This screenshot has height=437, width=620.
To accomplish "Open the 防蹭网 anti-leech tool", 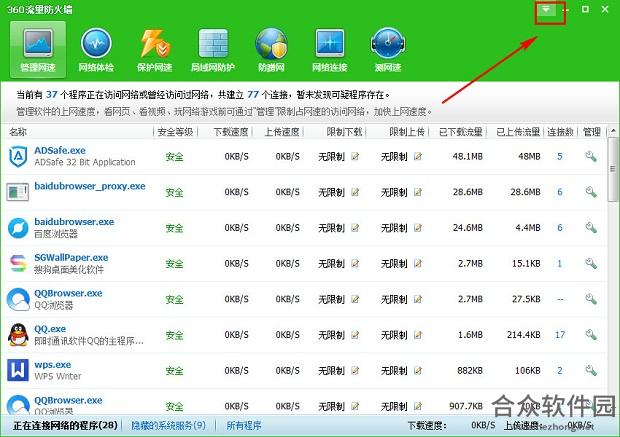I will click(271, 49).
